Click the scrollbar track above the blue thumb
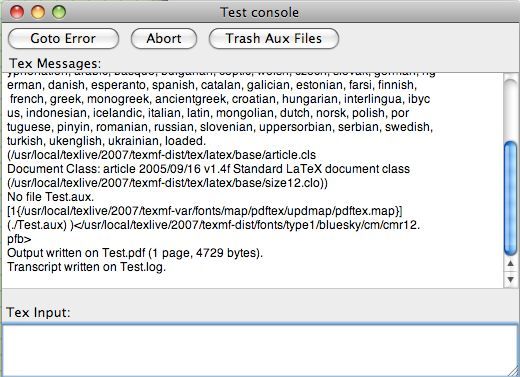This screenshot has width=520, height=377. pyautogui.click(x=510, y=108)
